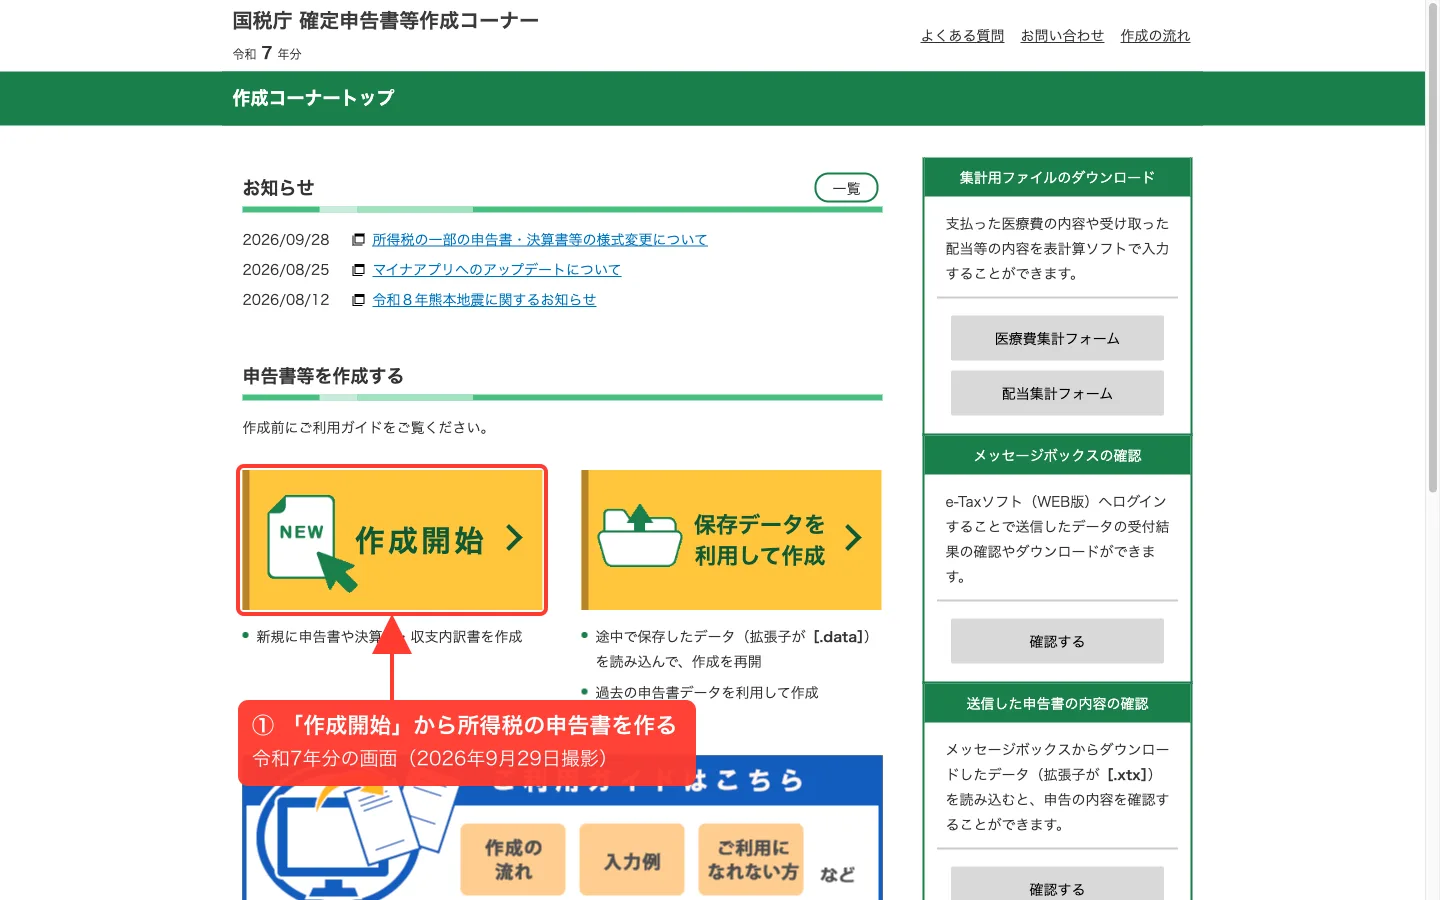Open the 作成の流れ guide tile
The image size is (1440, 900).
(x=513, y=859)
